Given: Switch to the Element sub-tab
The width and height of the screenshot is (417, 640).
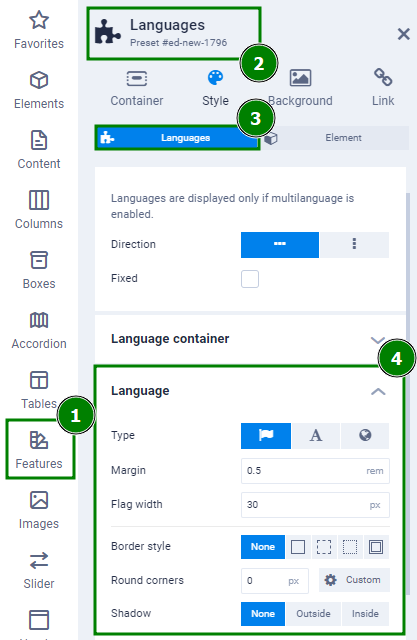Looking at the screenshot, I should coord(335,138).
